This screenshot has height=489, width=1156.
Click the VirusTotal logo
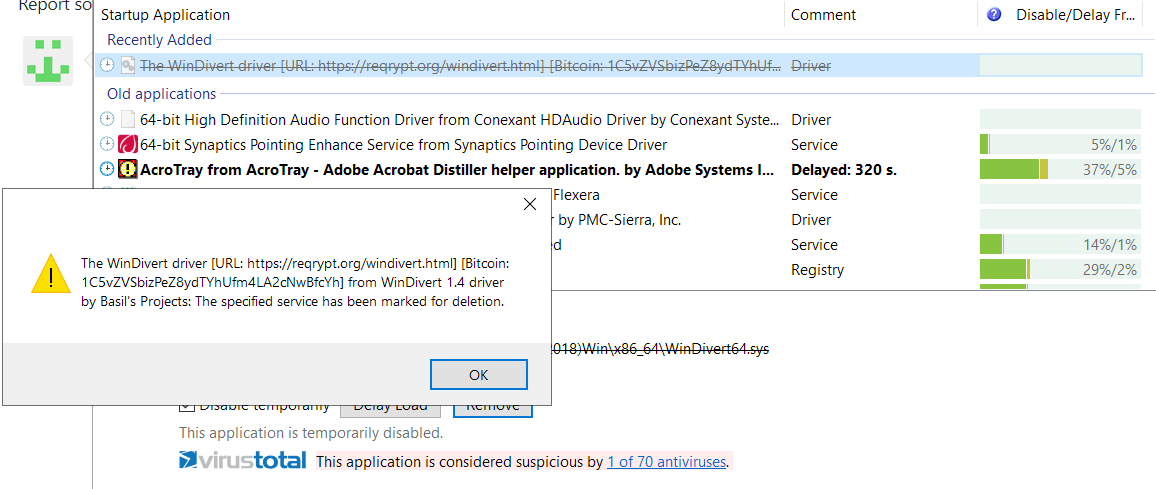coord(243,462)
